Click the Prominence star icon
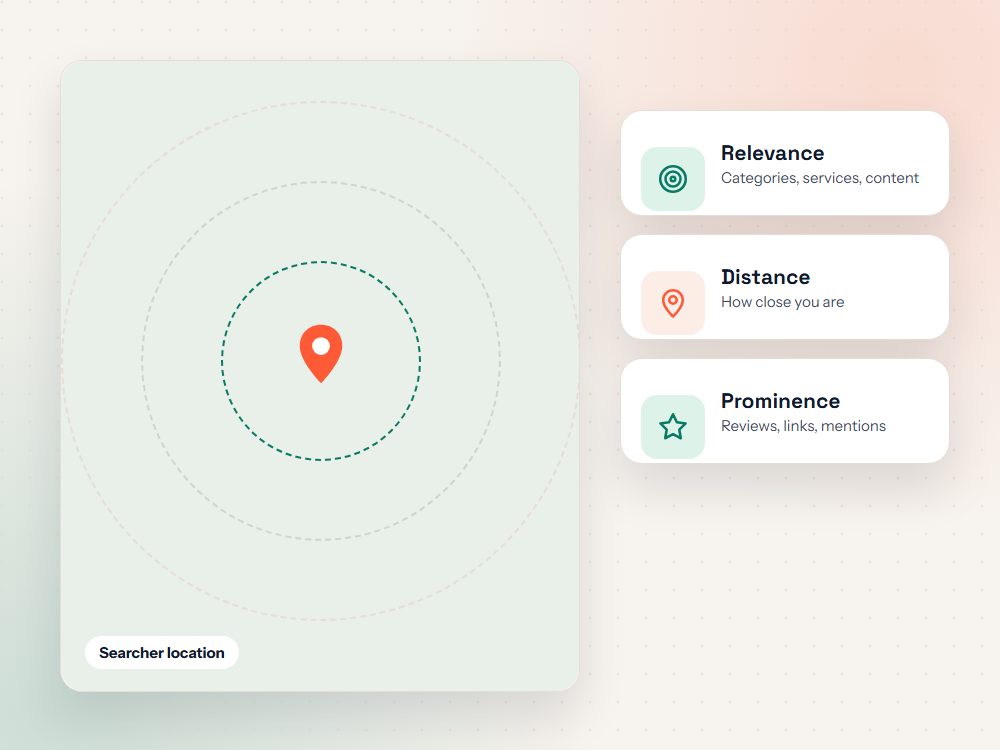 (673, 427)
